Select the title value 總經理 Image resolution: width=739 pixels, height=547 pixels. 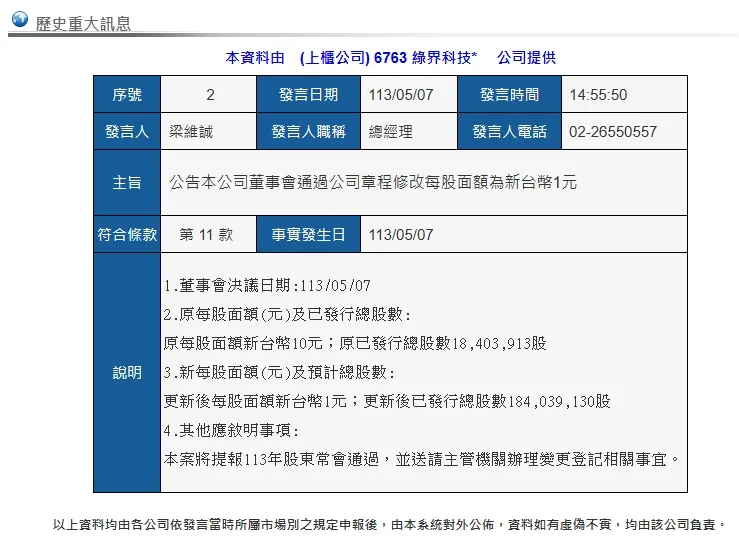click(391, 131)
